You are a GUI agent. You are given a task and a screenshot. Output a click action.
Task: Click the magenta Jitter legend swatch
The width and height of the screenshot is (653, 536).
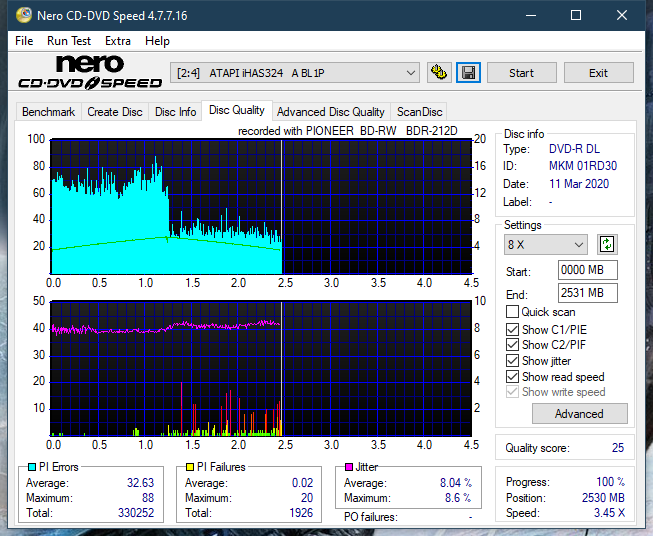coord(349,467)
